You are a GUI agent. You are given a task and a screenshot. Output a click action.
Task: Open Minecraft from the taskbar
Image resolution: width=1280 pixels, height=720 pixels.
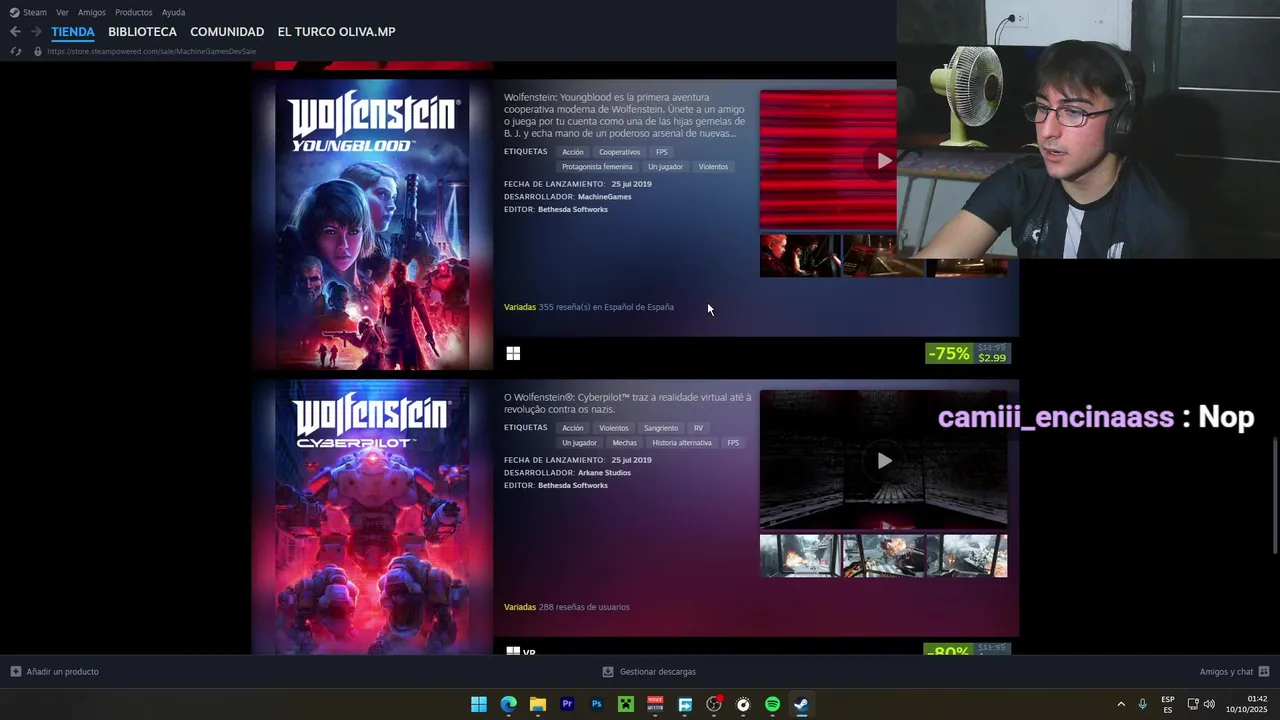coord(626,704)
